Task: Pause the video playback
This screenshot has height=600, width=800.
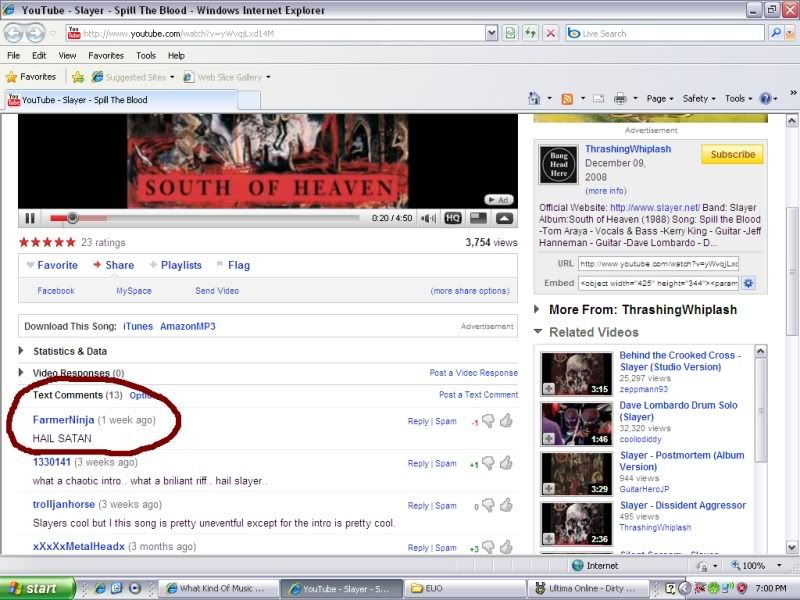Action: pyautogui.click(x=30, y=218)
